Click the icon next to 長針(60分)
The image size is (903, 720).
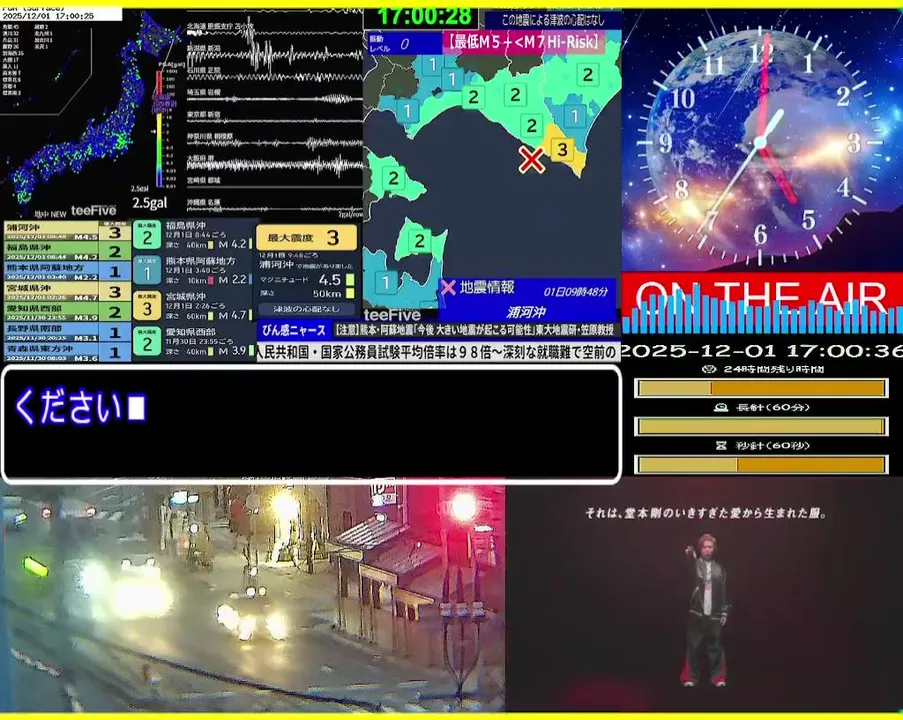pyautogui.click(x=720, y=407)
